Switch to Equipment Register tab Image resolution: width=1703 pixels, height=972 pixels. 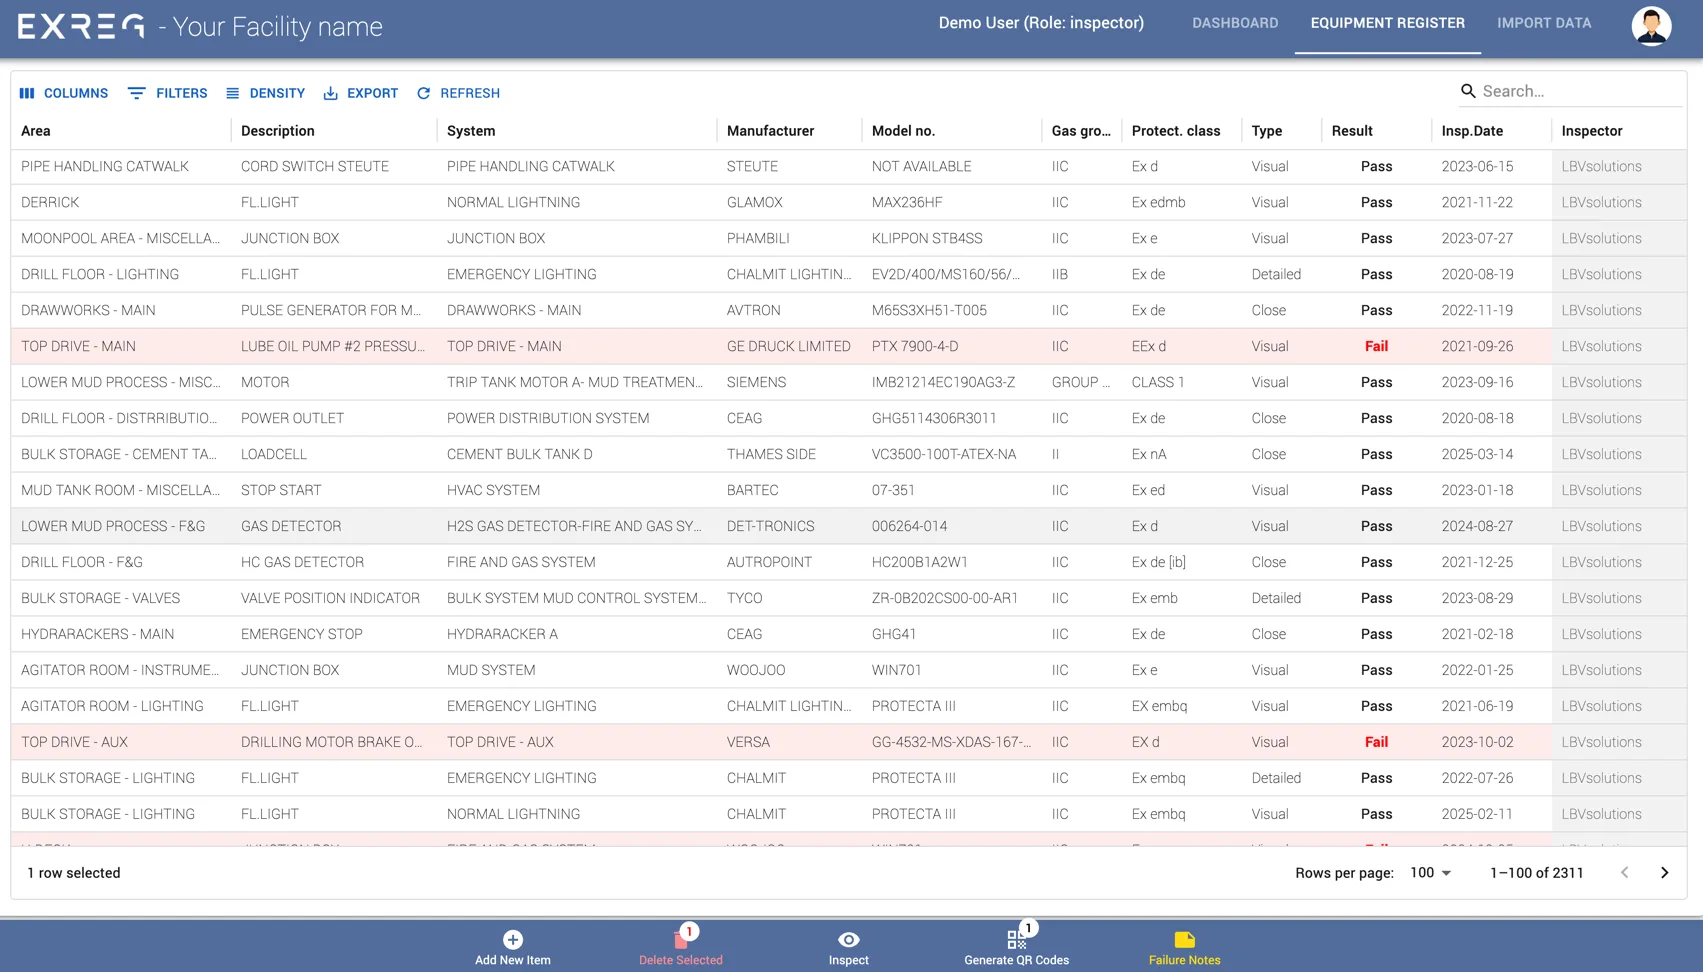tap(1387, 23)
